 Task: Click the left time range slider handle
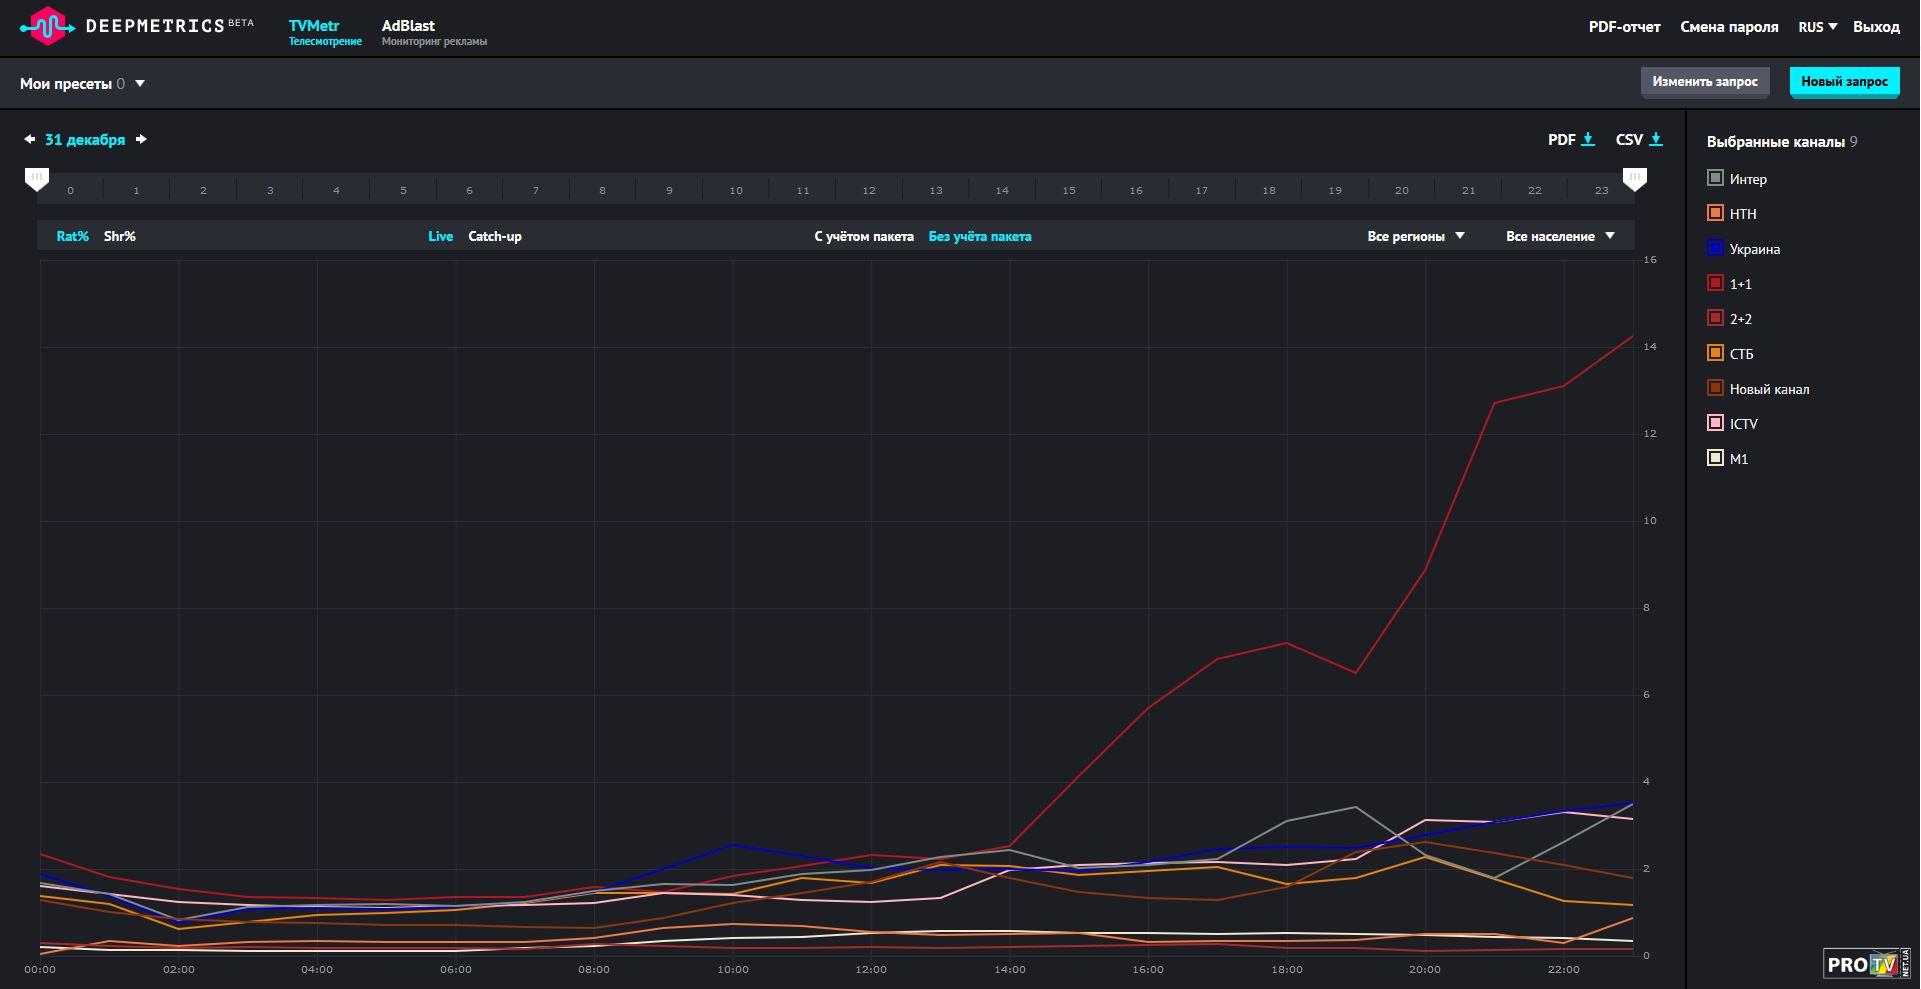pyautogui.click(x=37, y=179)
